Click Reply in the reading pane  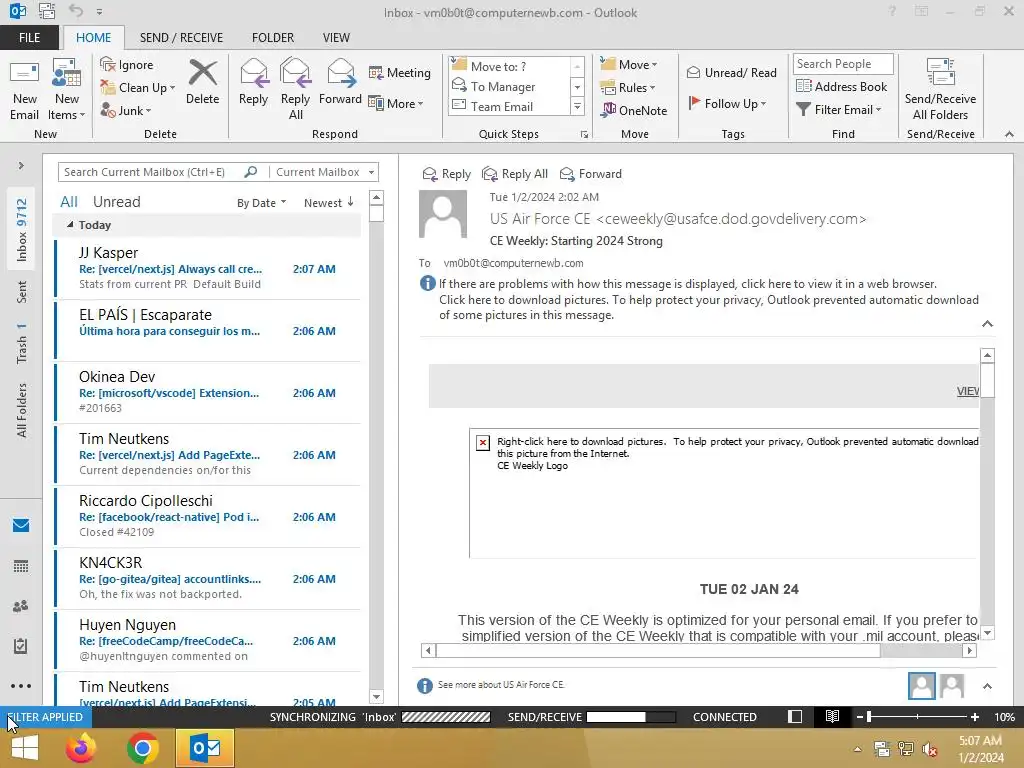[447, 174]
